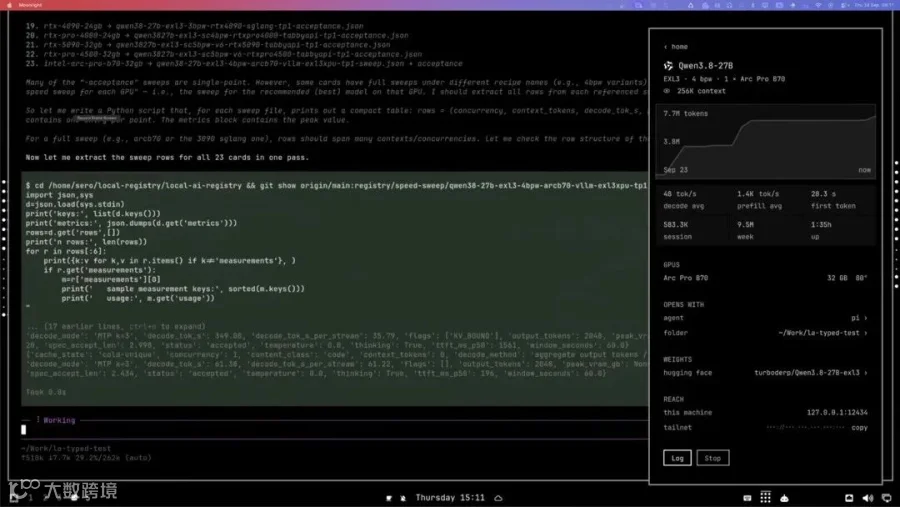Screen dimensions: 900x507
Task: Click the 1:35h up stat
Action: pos(821,230)
